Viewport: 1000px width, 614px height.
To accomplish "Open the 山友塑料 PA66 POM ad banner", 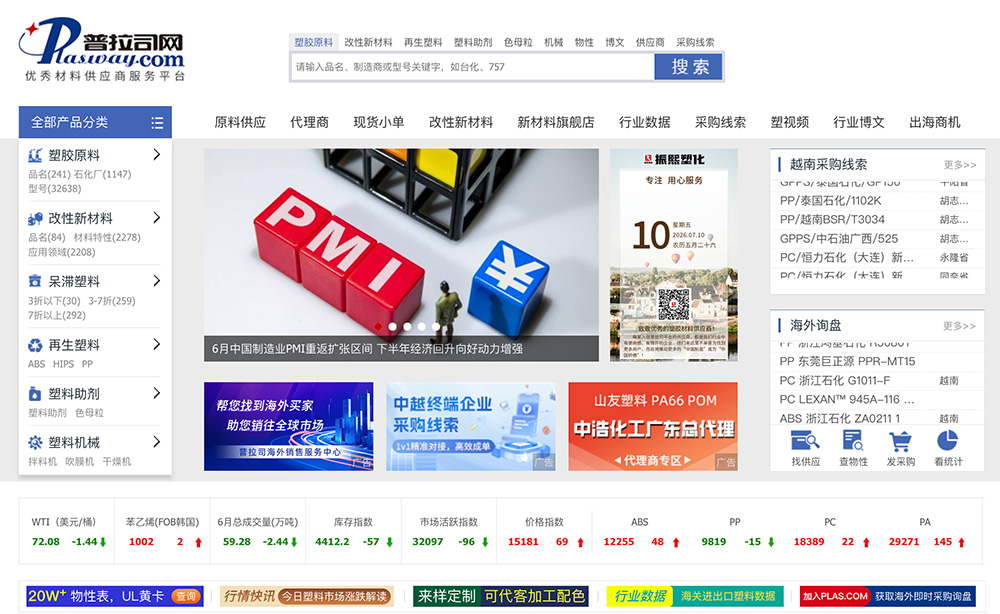I will pyautogui.click(x=653, y=427).
